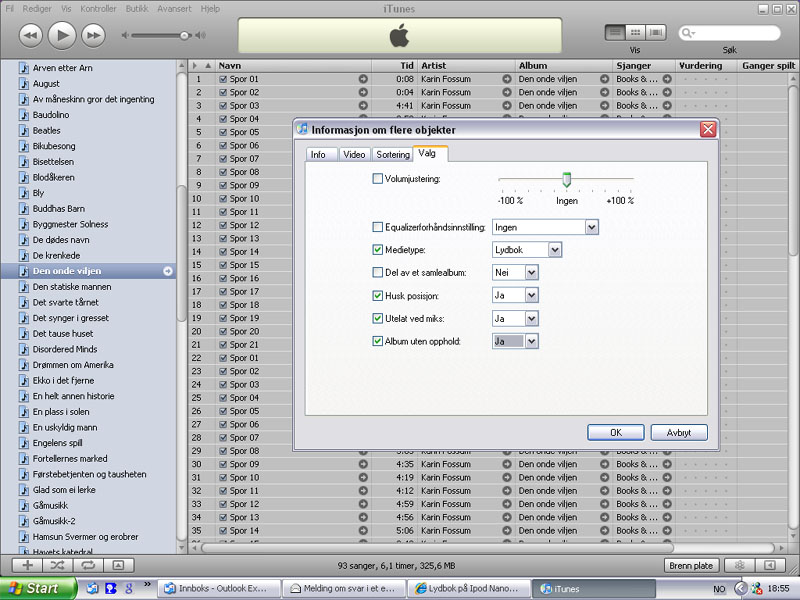This screenshot has width=800, height=600.
Task: Click horizontal scrollbar of track list
Action: tap(437, 548)
